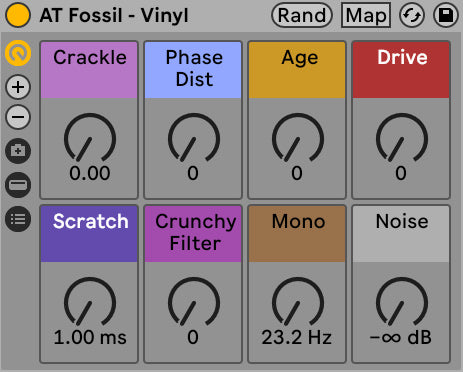The image size is (463, 372).
Task: Enable the Map mode button
Action: click(x=366, y=15)
